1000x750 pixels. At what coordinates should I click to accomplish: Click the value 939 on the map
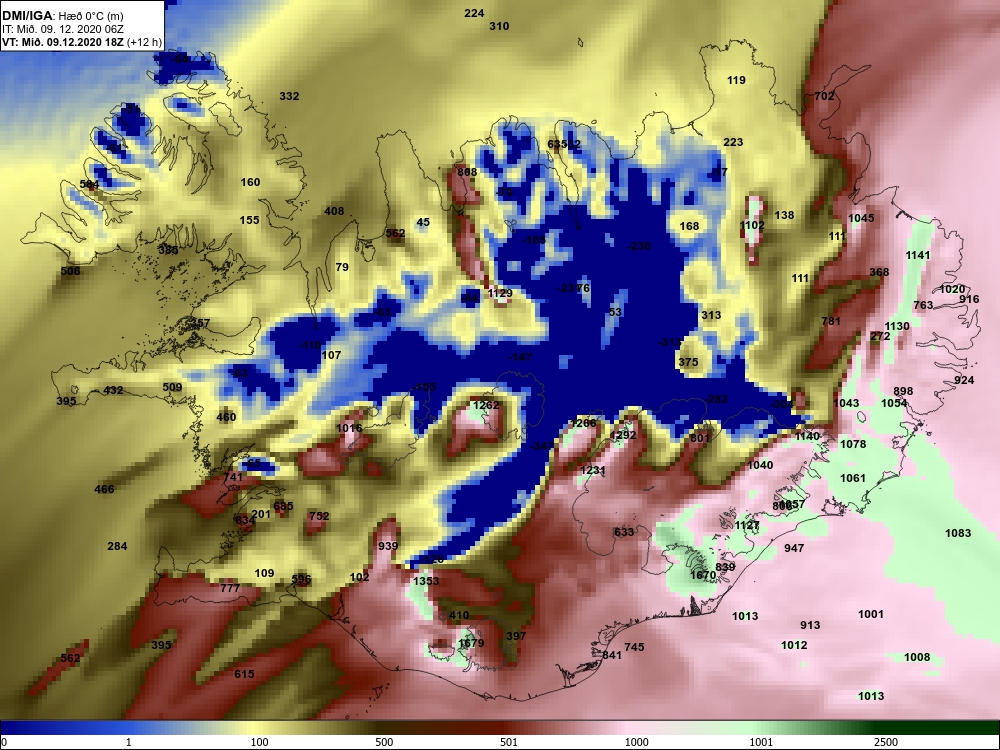(388, 547)
